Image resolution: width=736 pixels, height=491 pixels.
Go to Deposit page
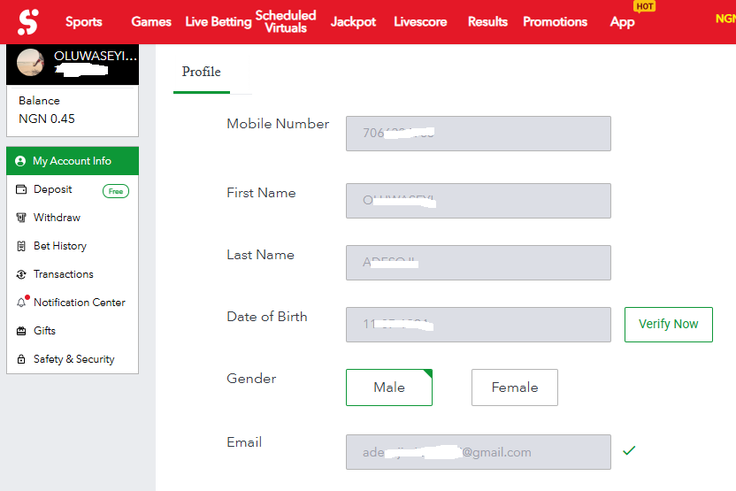click(72, 189)
